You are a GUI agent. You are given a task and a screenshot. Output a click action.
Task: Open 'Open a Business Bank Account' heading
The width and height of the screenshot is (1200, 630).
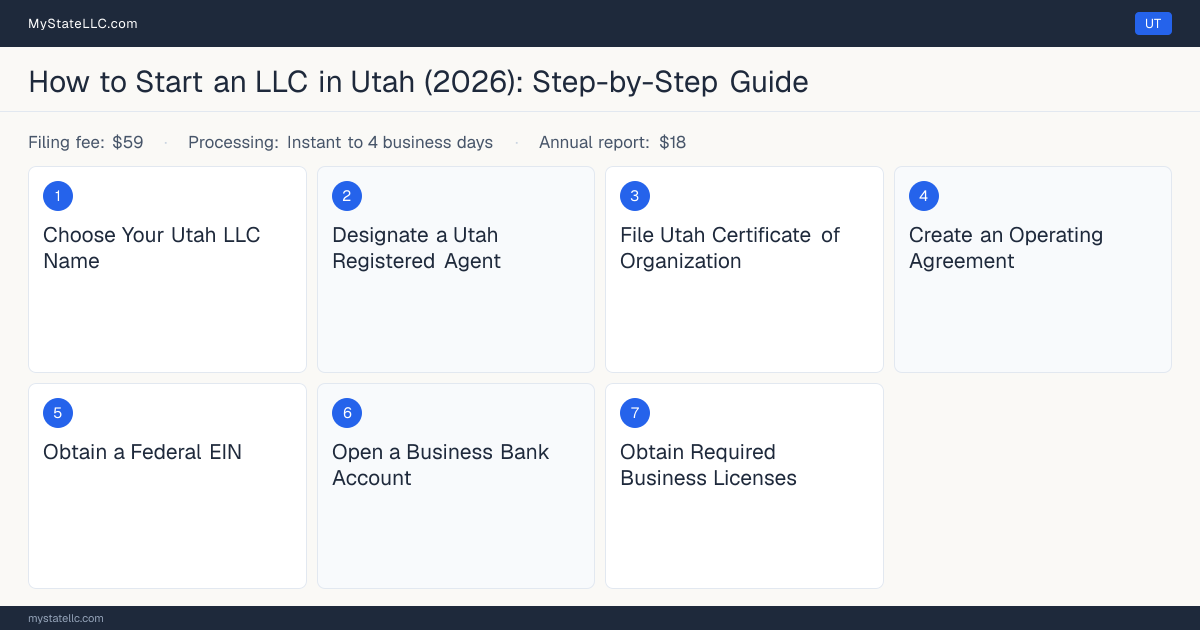click(440, 465)
